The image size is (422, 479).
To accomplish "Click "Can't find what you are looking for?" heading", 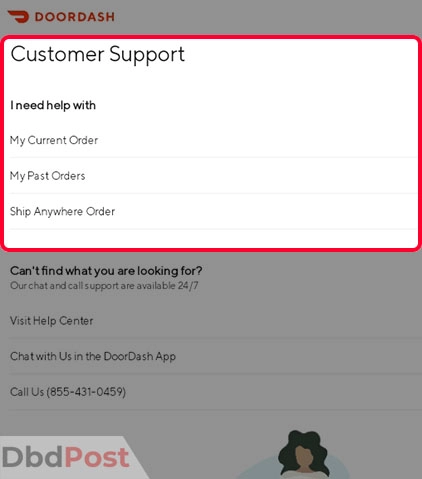I will click(106, 271).
